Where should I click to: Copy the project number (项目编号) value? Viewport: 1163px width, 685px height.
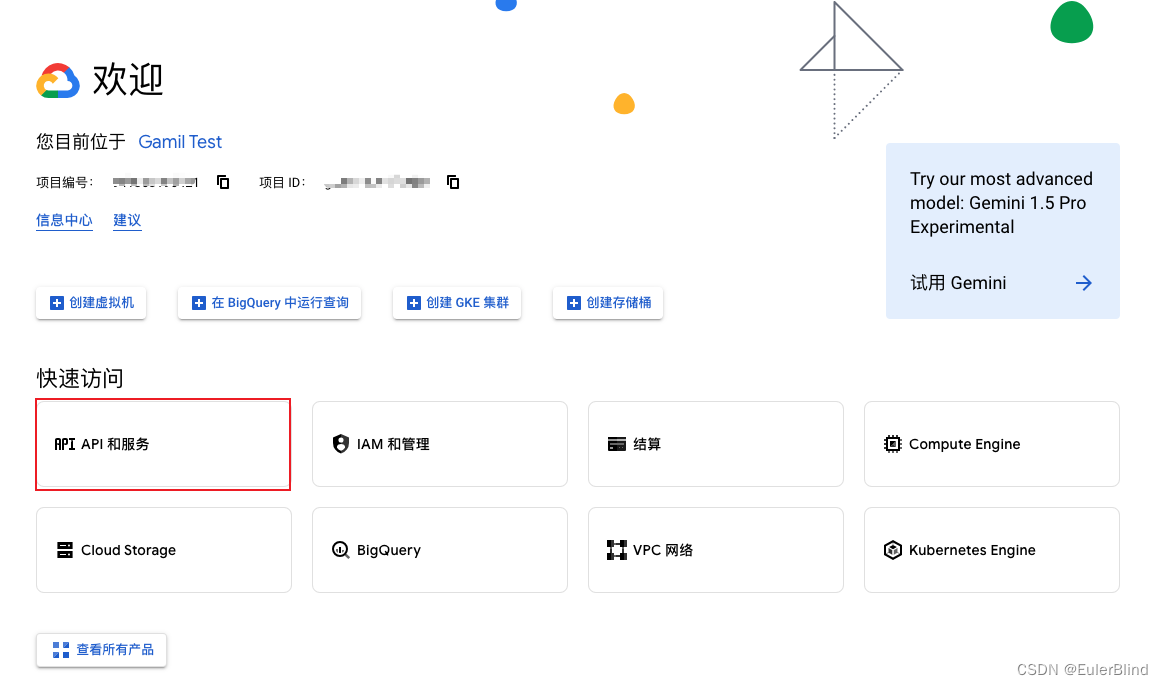pyautogui.click(x=223, y=182)
